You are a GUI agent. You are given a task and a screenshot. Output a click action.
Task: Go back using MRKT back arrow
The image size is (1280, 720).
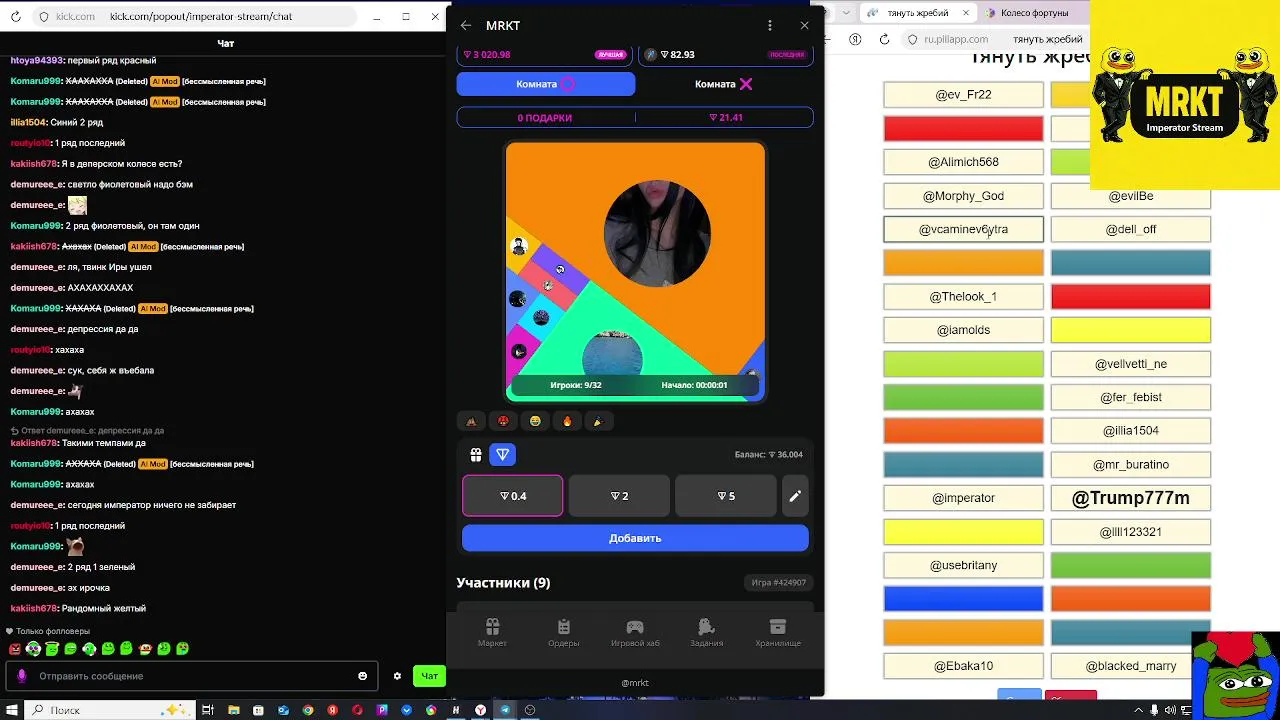[466, 25]
